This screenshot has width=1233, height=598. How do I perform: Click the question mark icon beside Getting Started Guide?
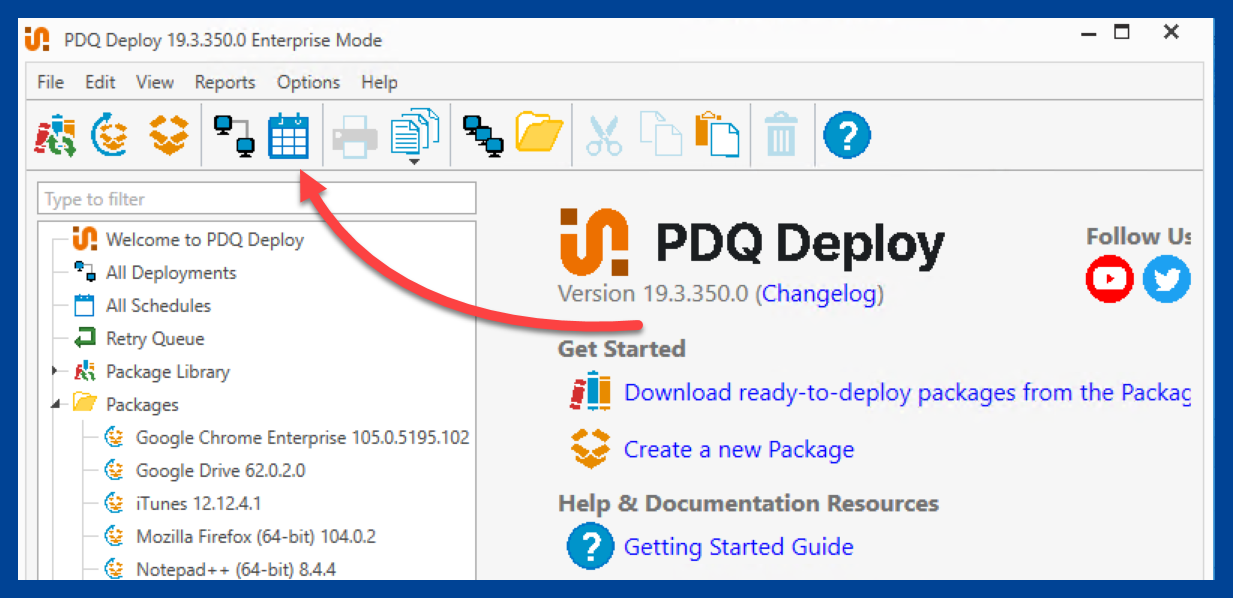590,546
